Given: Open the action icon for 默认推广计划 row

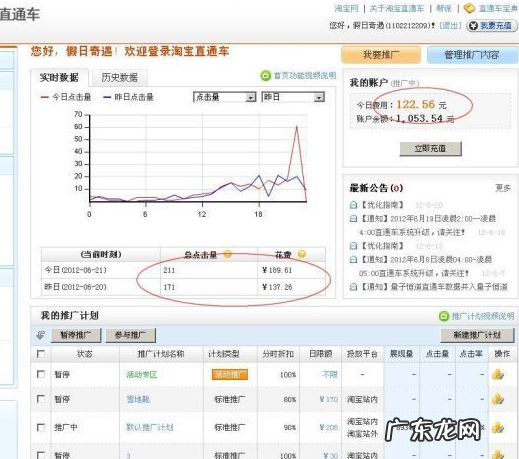Looking at the screenshot, I should click(x=498, y=427).
